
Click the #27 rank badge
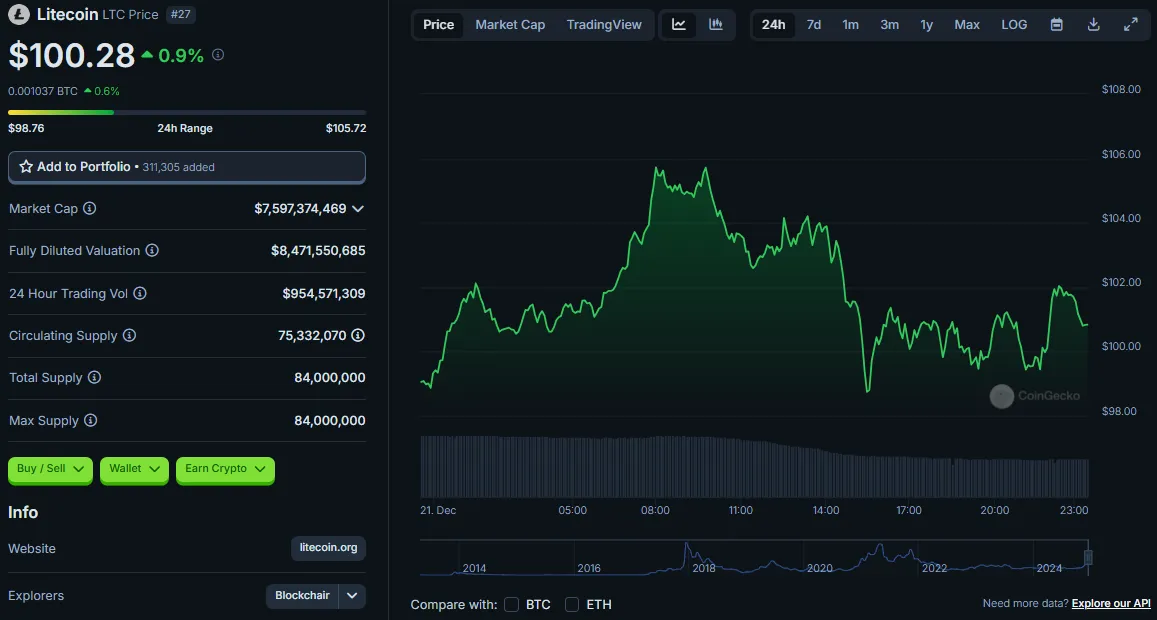[x=181, y=14]
